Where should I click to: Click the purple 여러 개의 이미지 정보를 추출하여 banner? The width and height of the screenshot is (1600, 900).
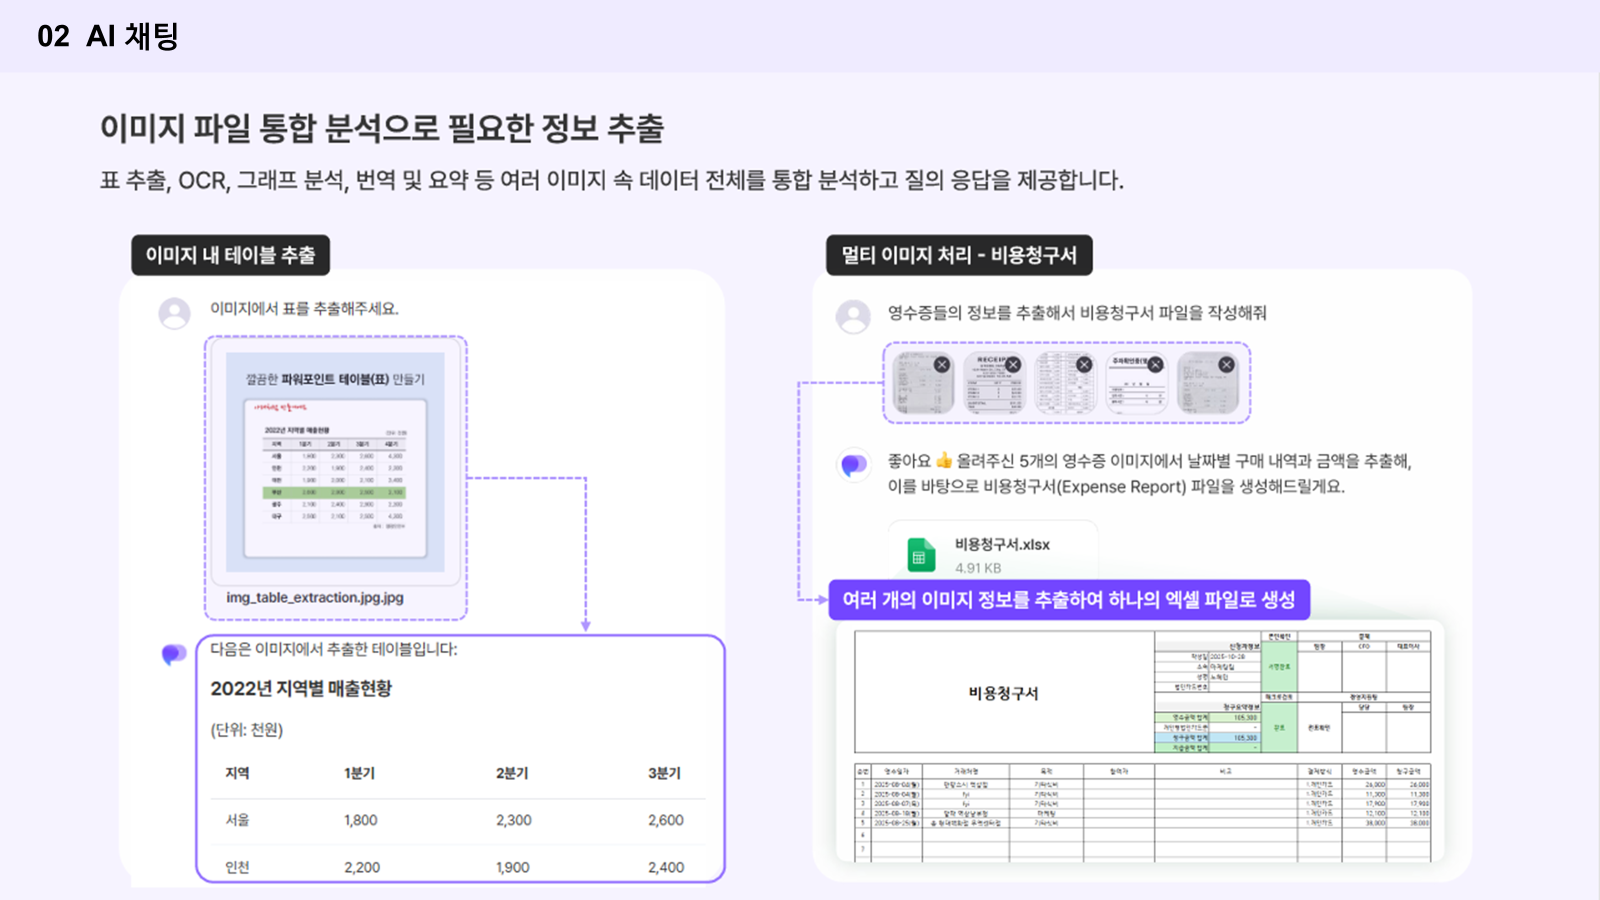click(1068, 600)
